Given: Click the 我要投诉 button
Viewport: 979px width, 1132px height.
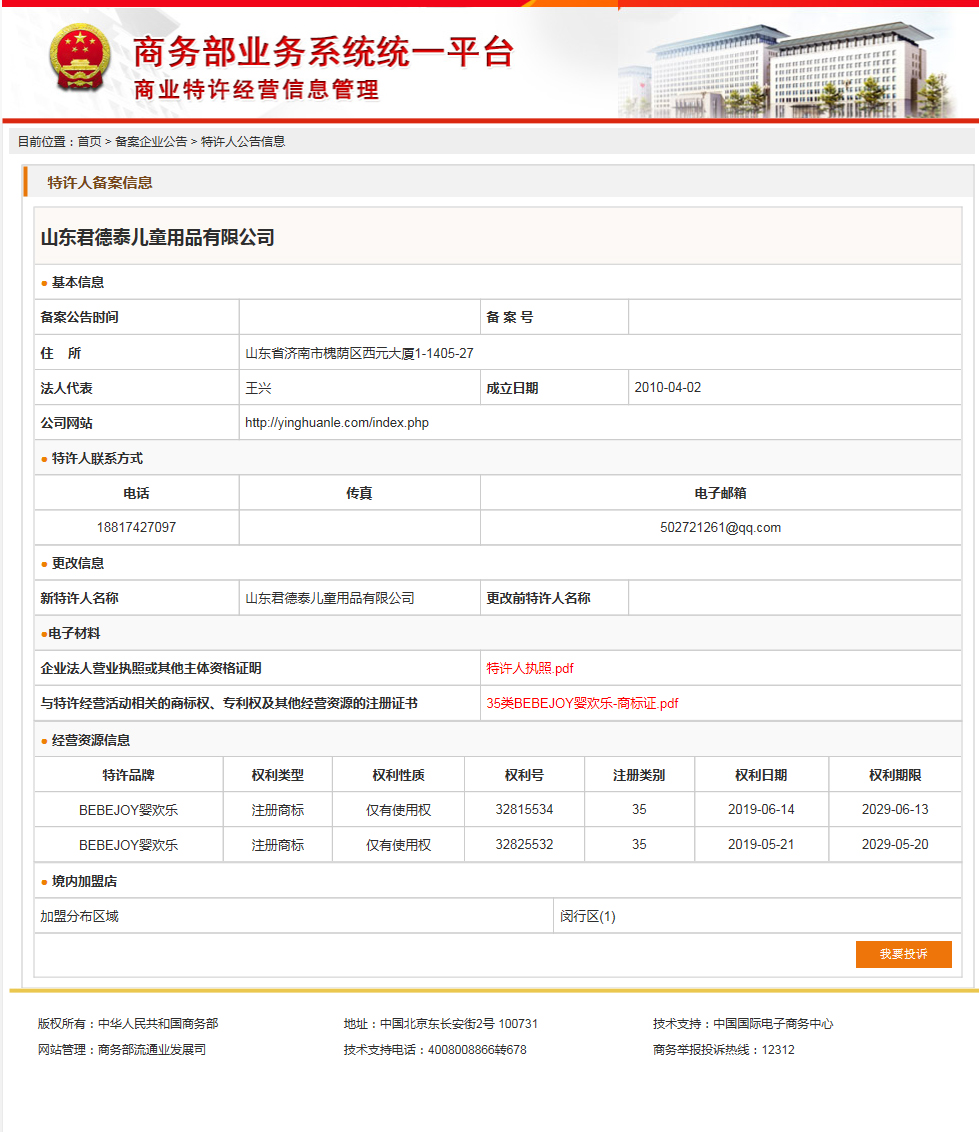Looking at the screenshot, I should pyautogui.click(x=903, y=954).
